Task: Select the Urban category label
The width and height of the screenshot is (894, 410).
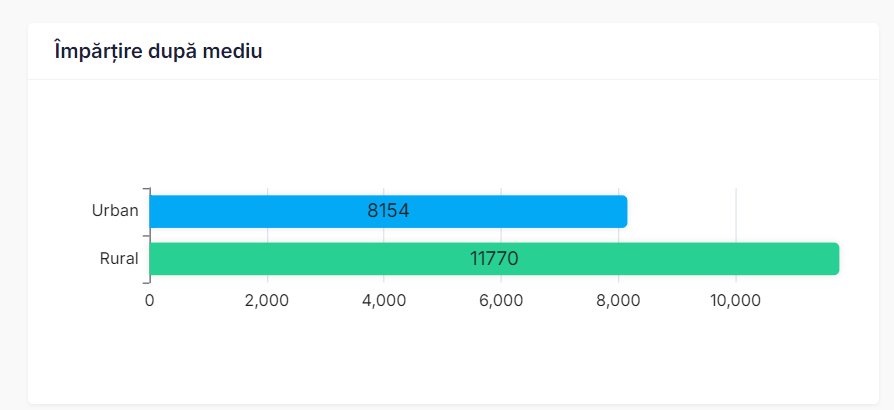Action: 115,211
